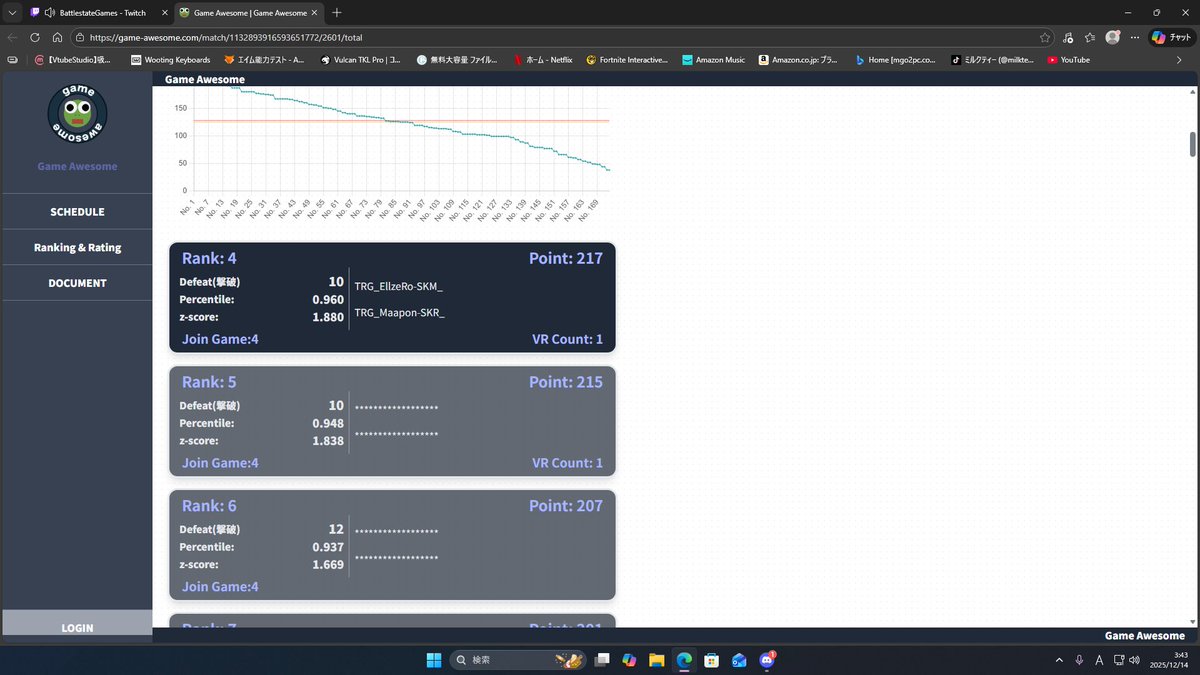Open Copilot from the taskbar
Viewport: 1200px width, 675px height.
(x=629, y=660)
